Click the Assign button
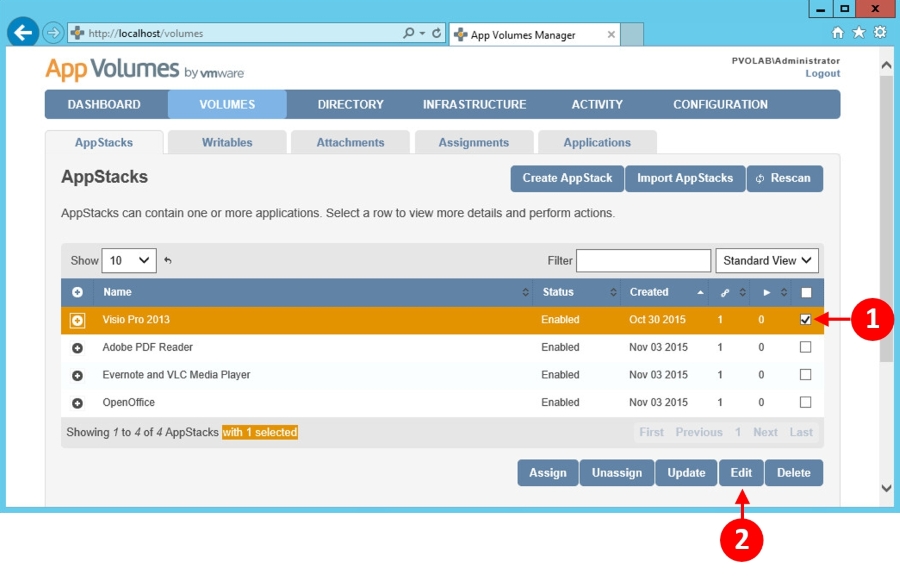 (x=548, y=473)
